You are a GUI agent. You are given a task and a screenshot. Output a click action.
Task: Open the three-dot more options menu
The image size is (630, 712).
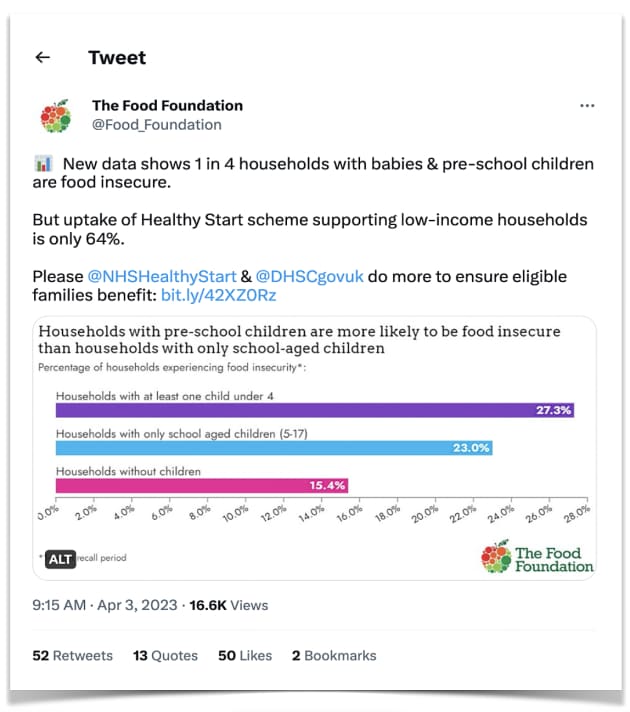click(588, 106)
